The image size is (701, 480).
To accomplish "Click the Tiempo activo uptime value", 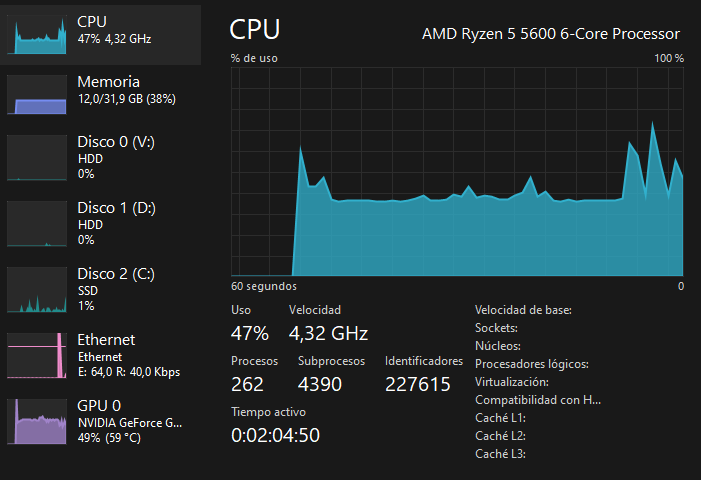I will point(275,436).
